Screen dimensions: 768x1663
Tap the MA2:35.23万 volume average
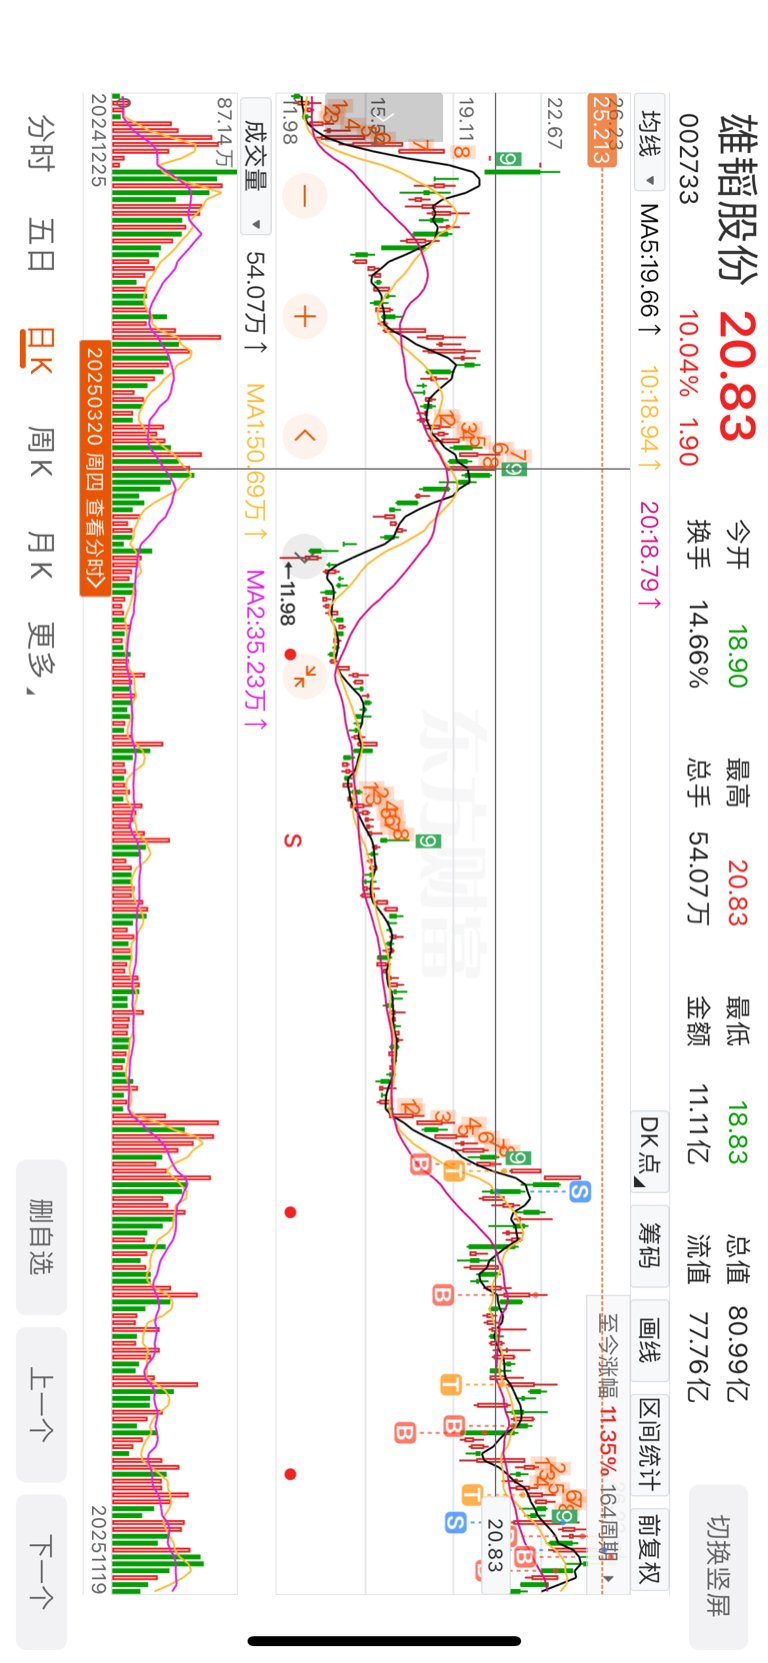point(255,650)
